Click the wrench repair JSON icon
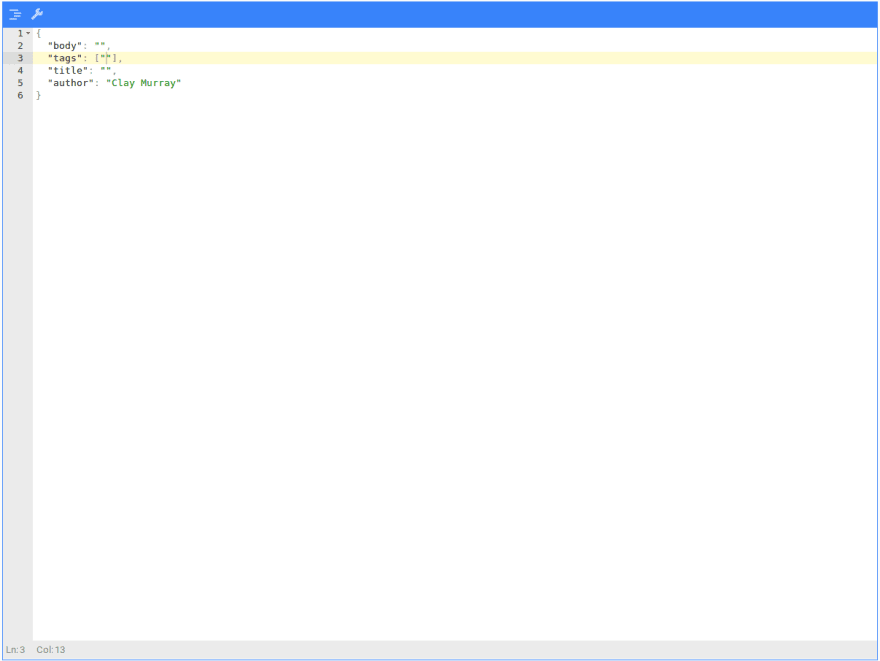 click(37, 14)
